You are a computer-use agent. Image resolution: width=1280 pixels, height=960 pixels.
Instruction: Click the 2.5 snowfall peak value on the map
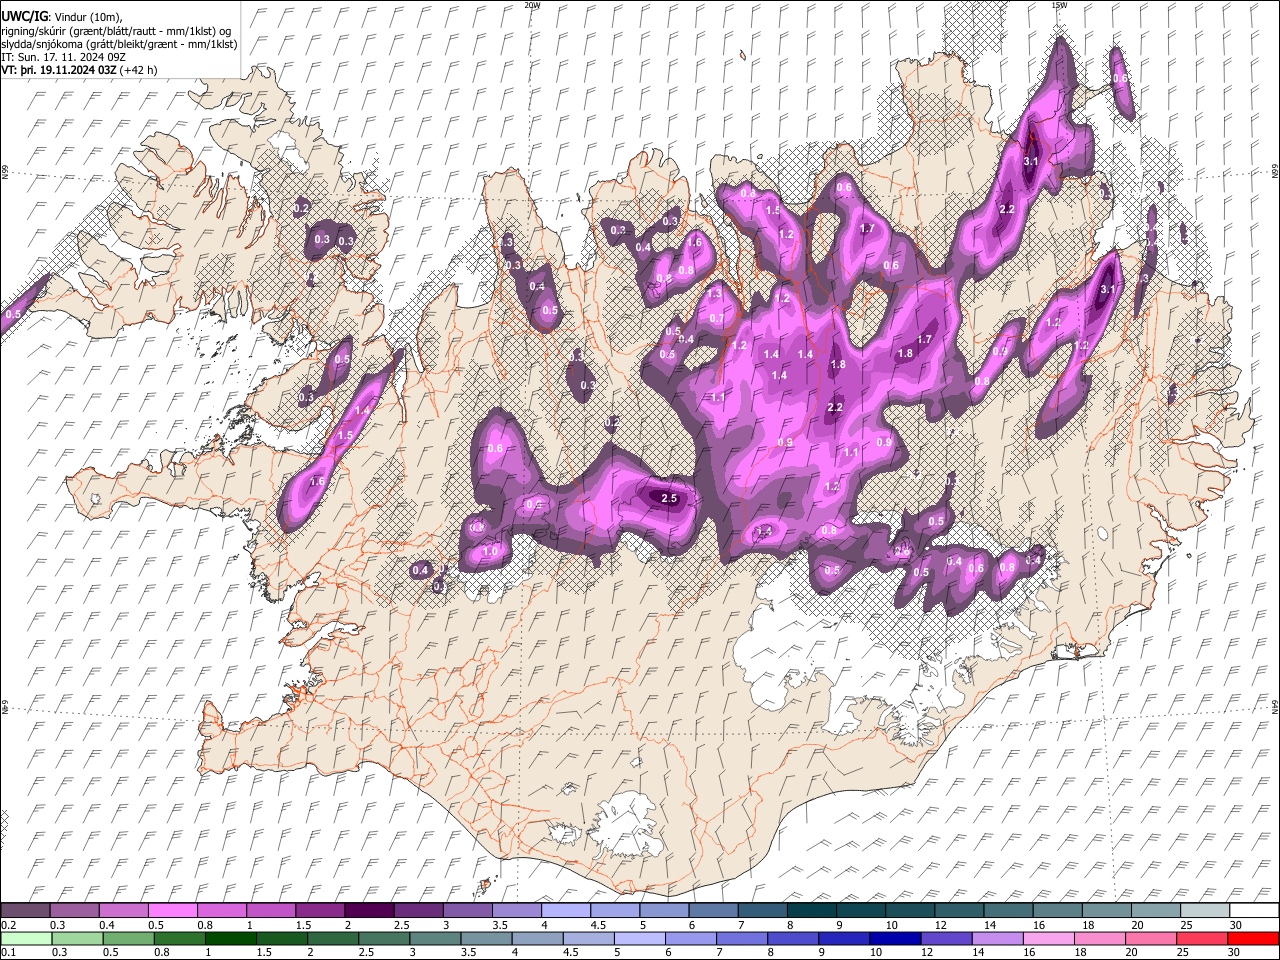click(670, 498)
